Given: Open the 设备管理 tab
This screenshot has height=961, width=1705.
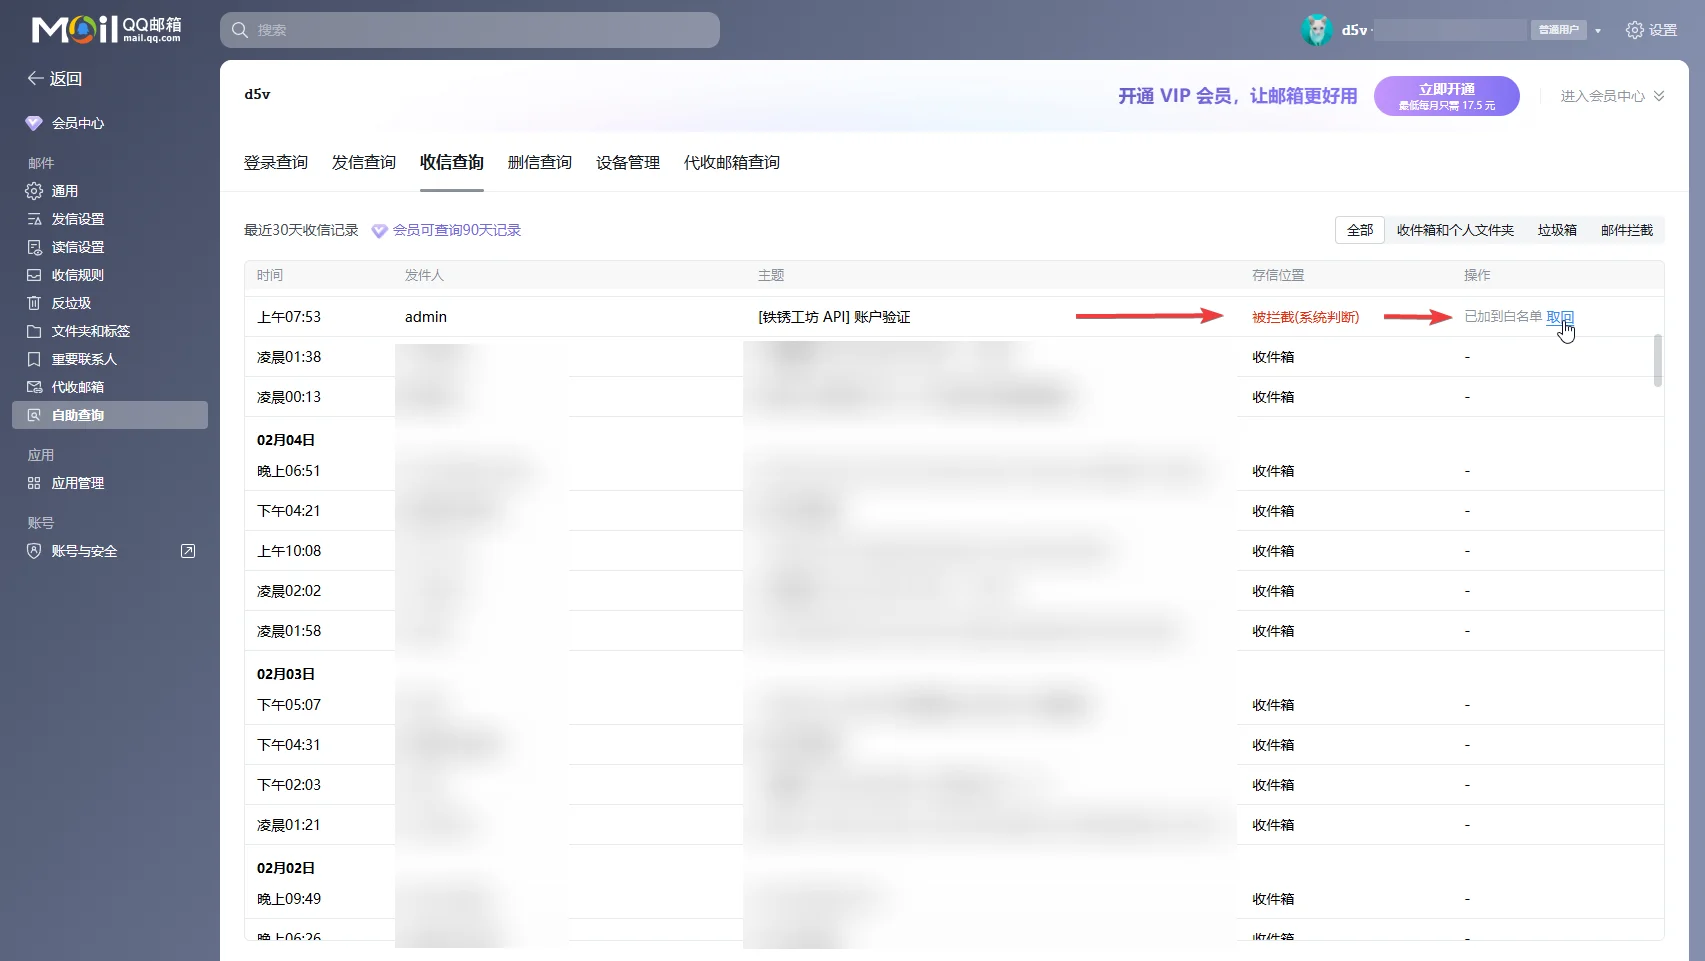Looking at the screenshot, I should coord(626,162).
